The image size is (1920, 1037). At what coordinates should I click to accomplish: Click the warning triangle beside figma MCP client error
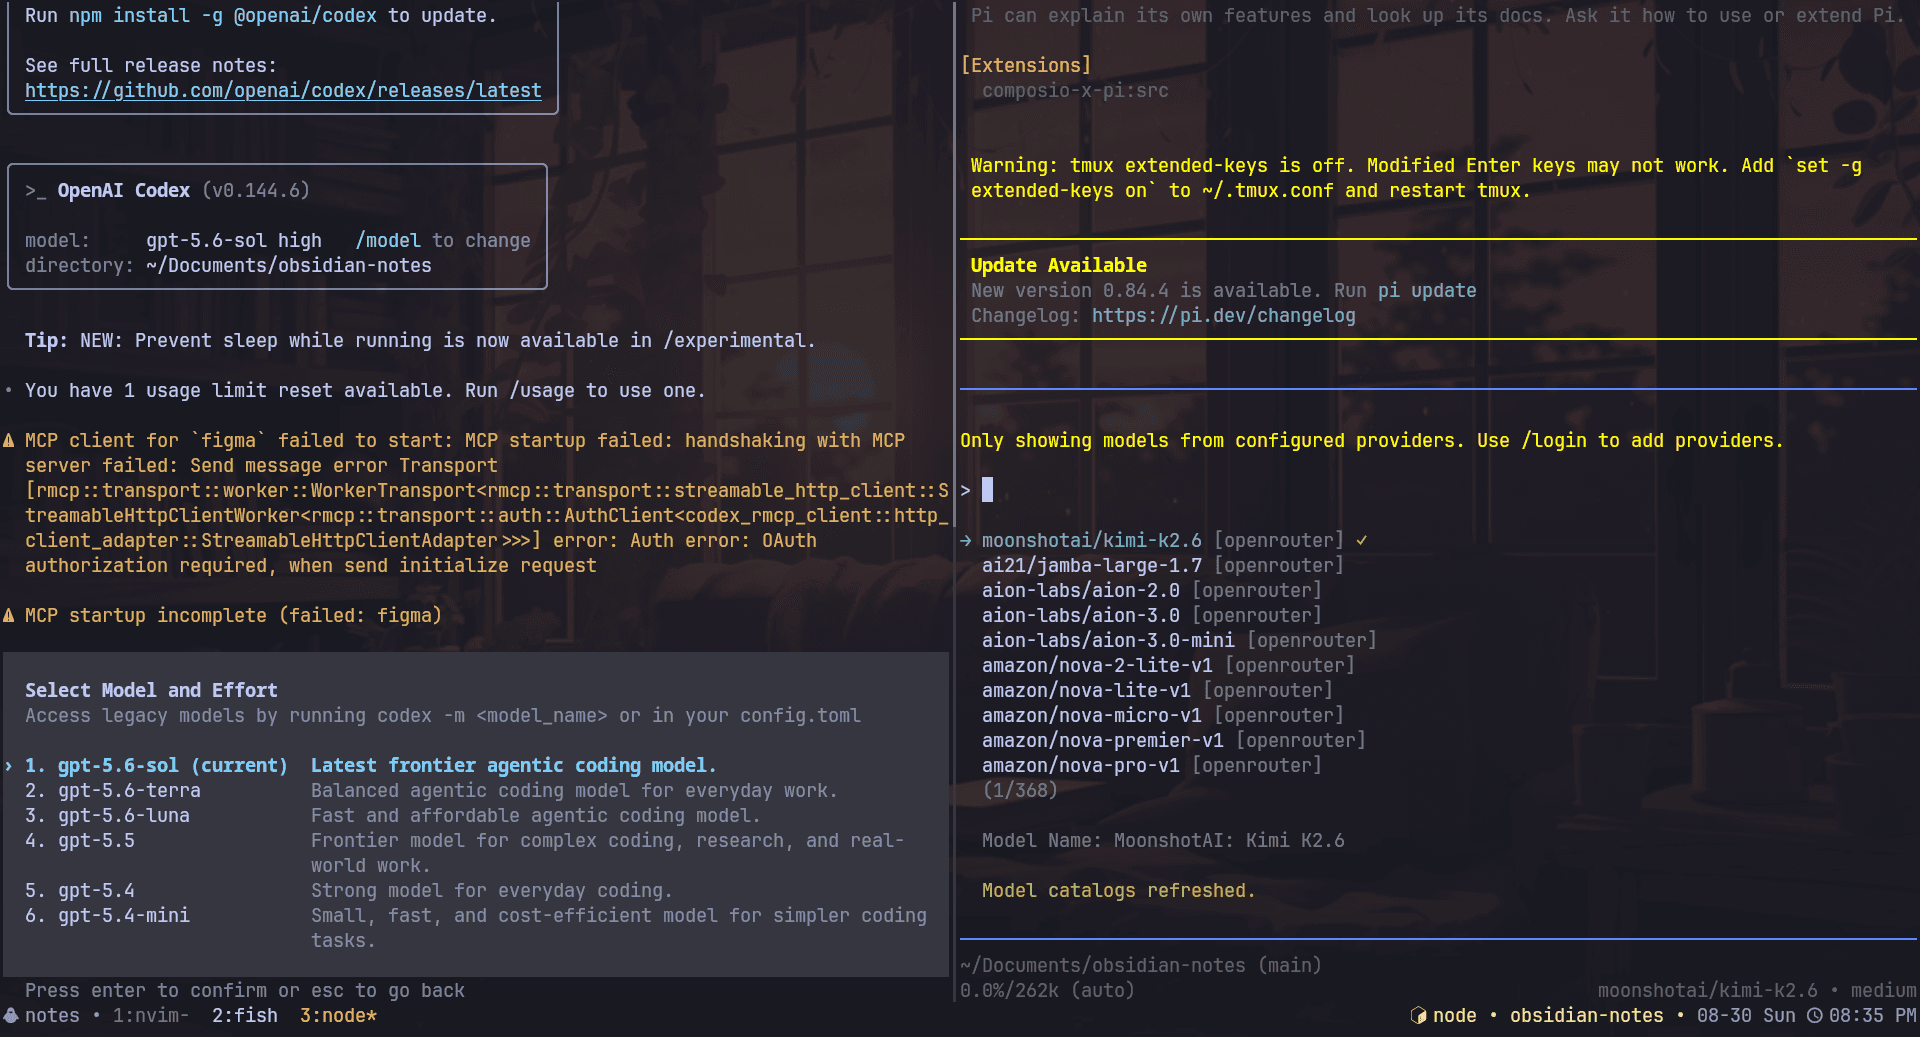pyautogui.click(x=9, y=441)
